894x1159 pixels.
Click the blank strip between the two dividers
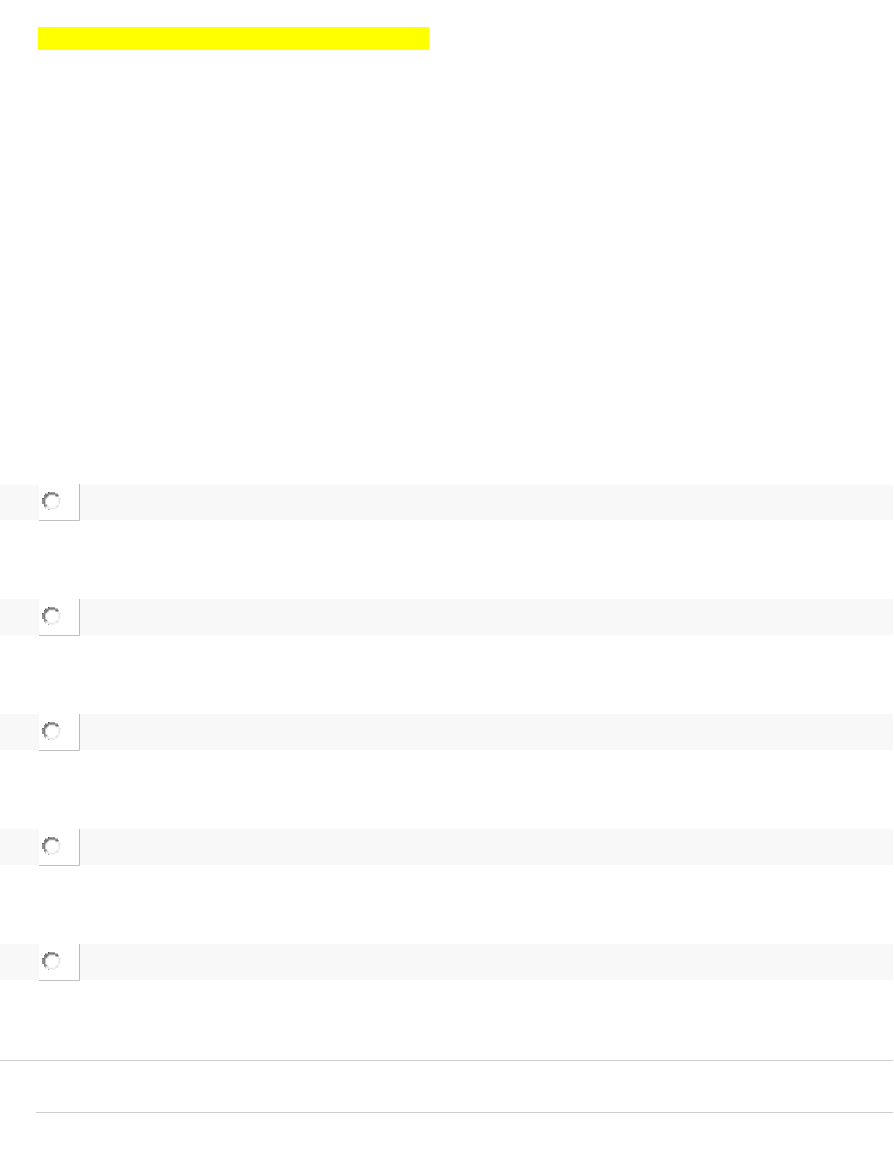pyautogui.click(x=446, y=1086)
